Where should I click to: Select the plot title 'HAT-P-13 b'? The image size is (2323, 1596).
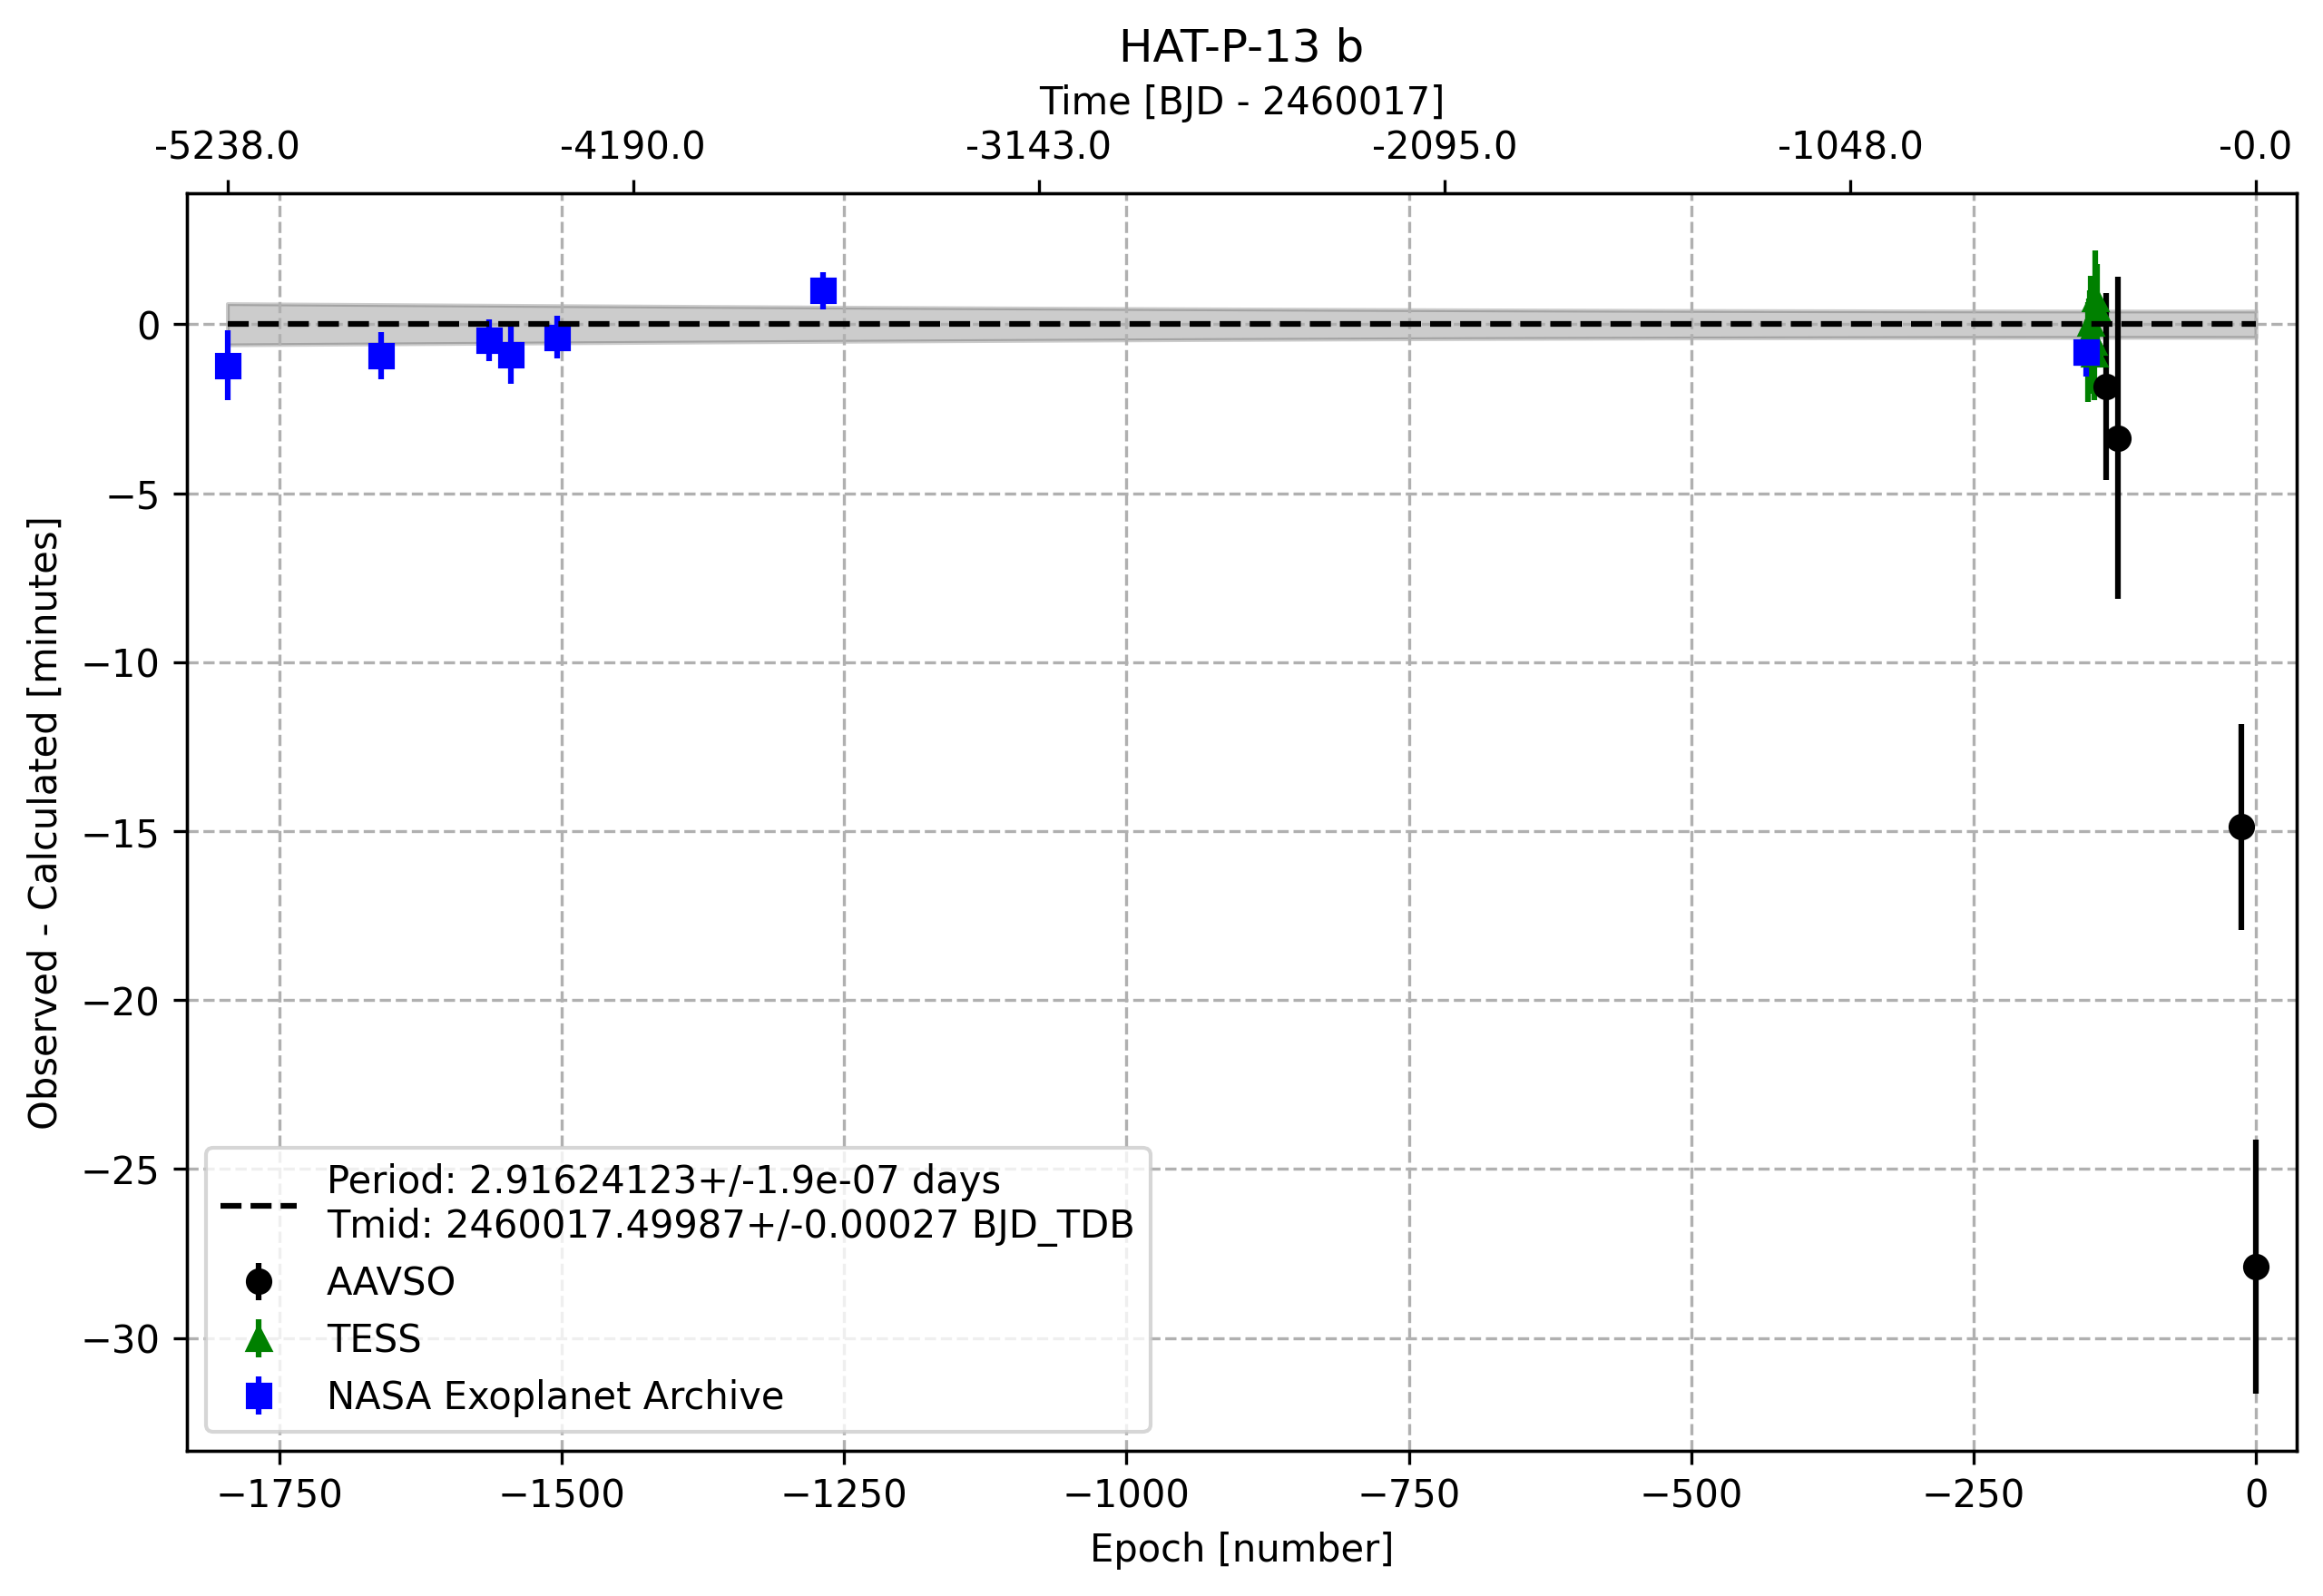pos(1241,47)
